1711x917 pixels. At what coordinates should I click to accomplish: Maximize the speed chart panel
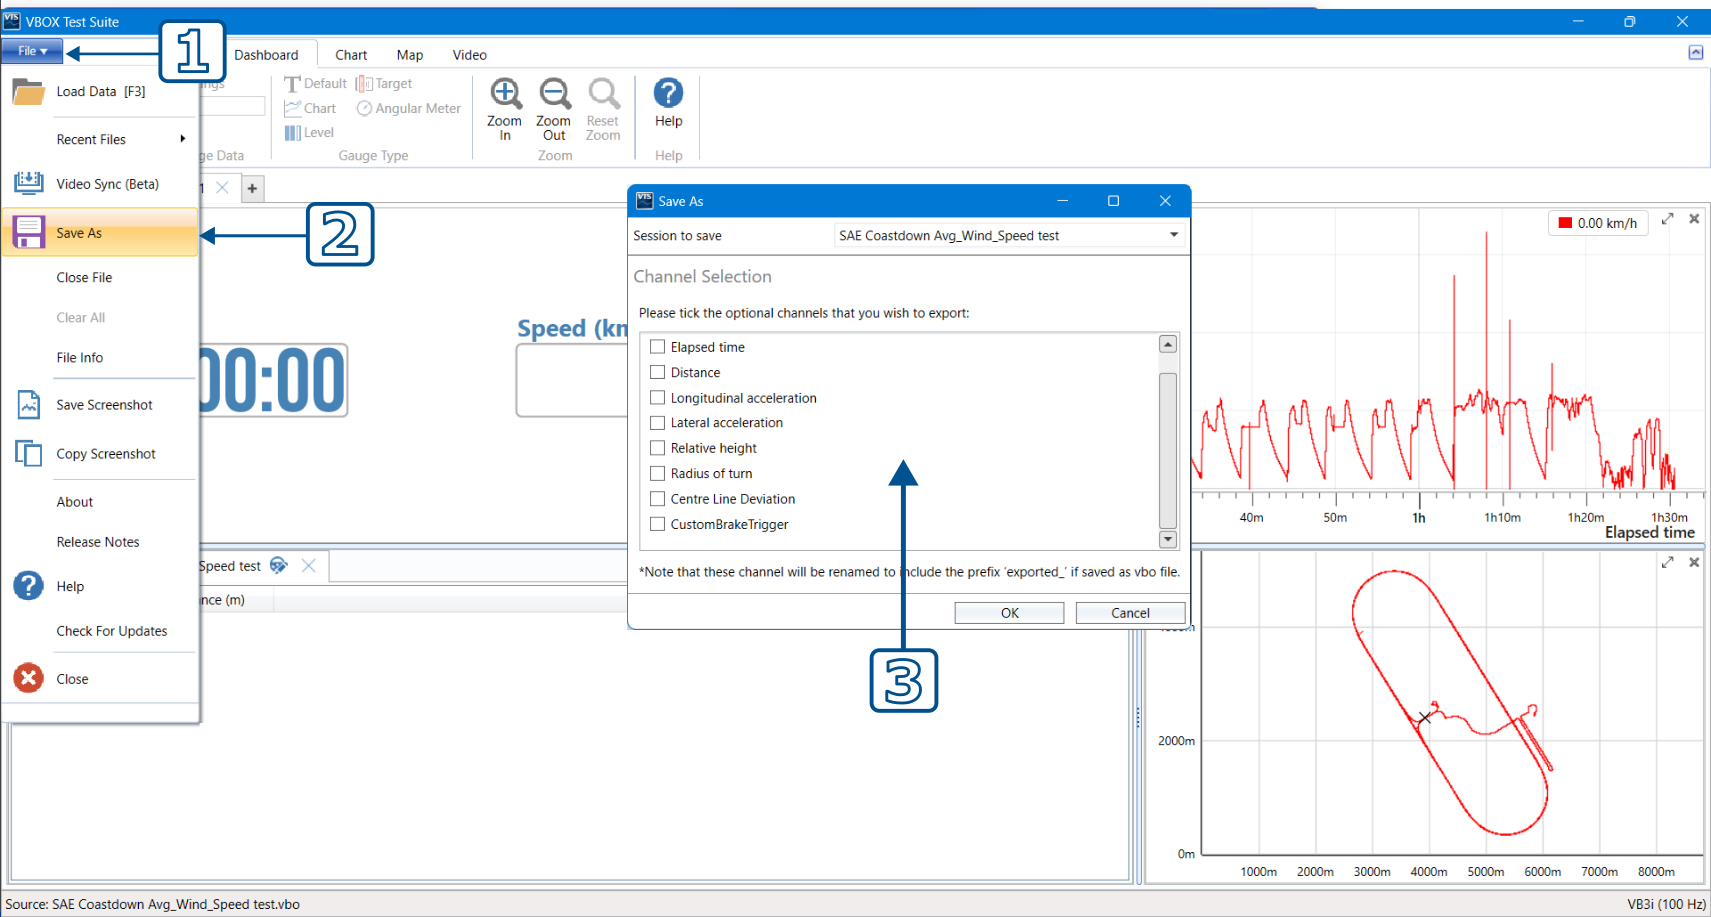[x=1667, y=219]
